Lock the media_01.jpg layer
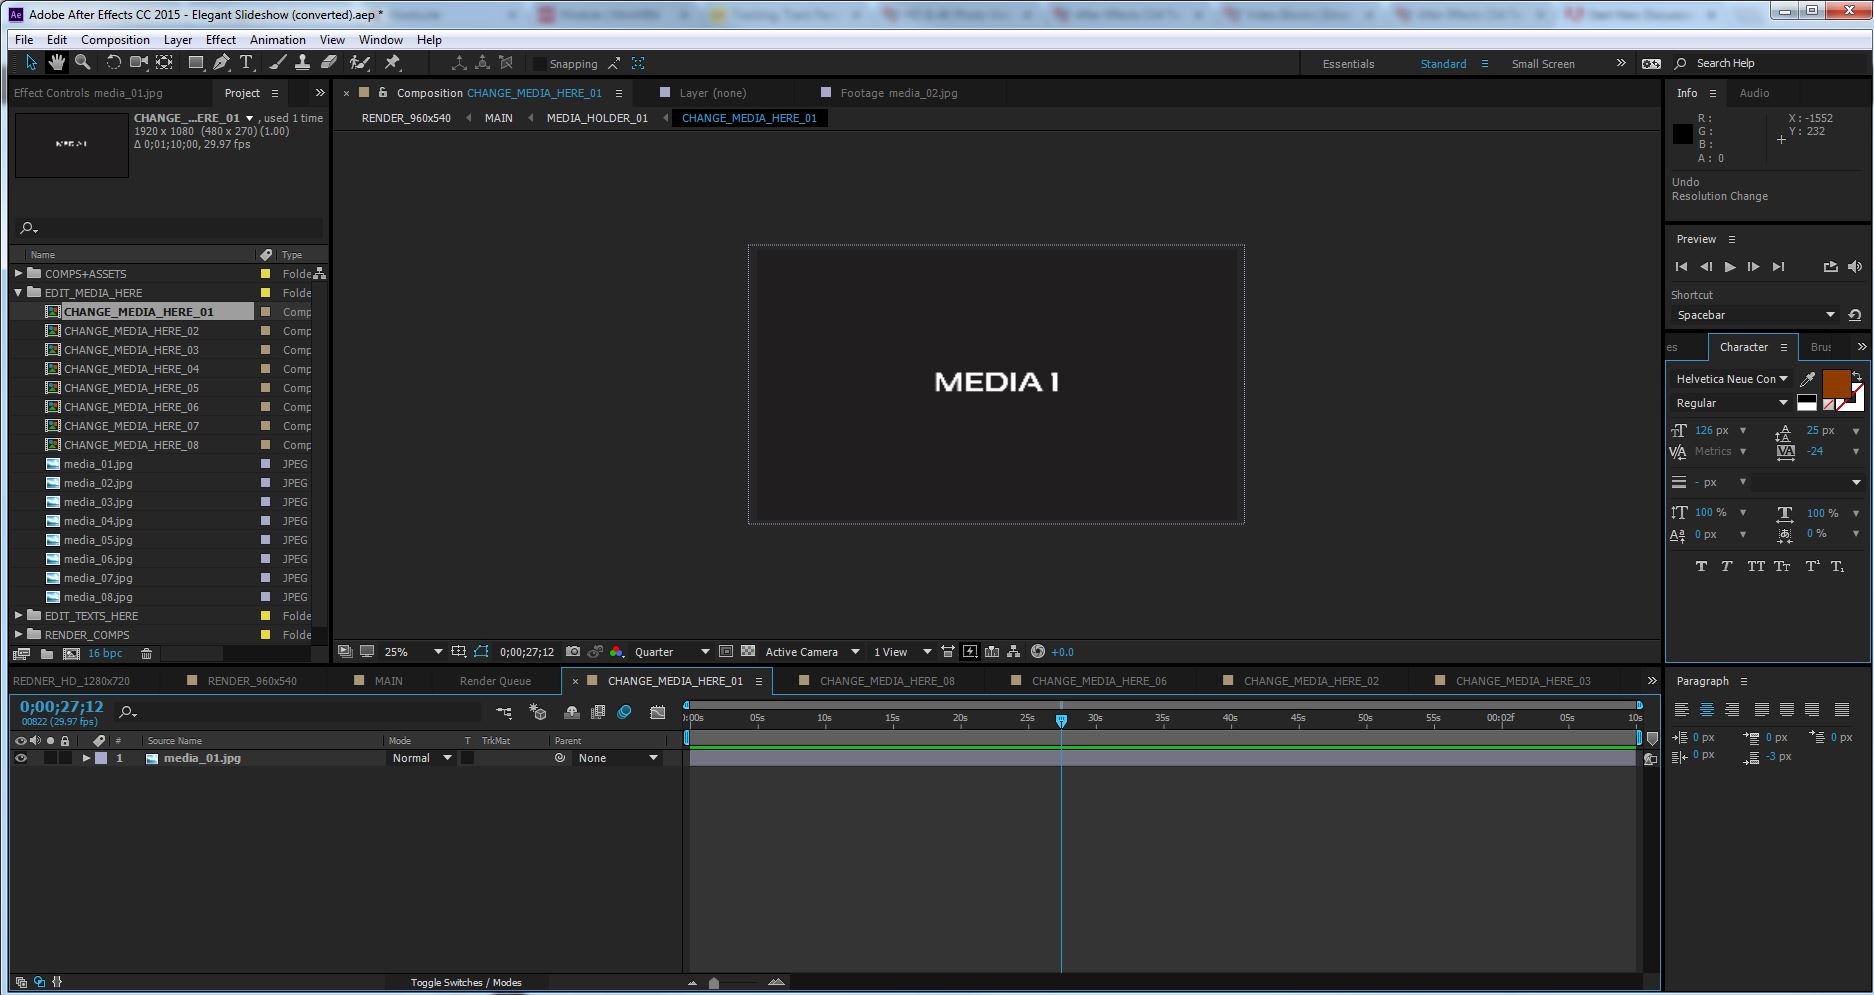Screen dimensions: 1874x995 [x=65, y=758]
